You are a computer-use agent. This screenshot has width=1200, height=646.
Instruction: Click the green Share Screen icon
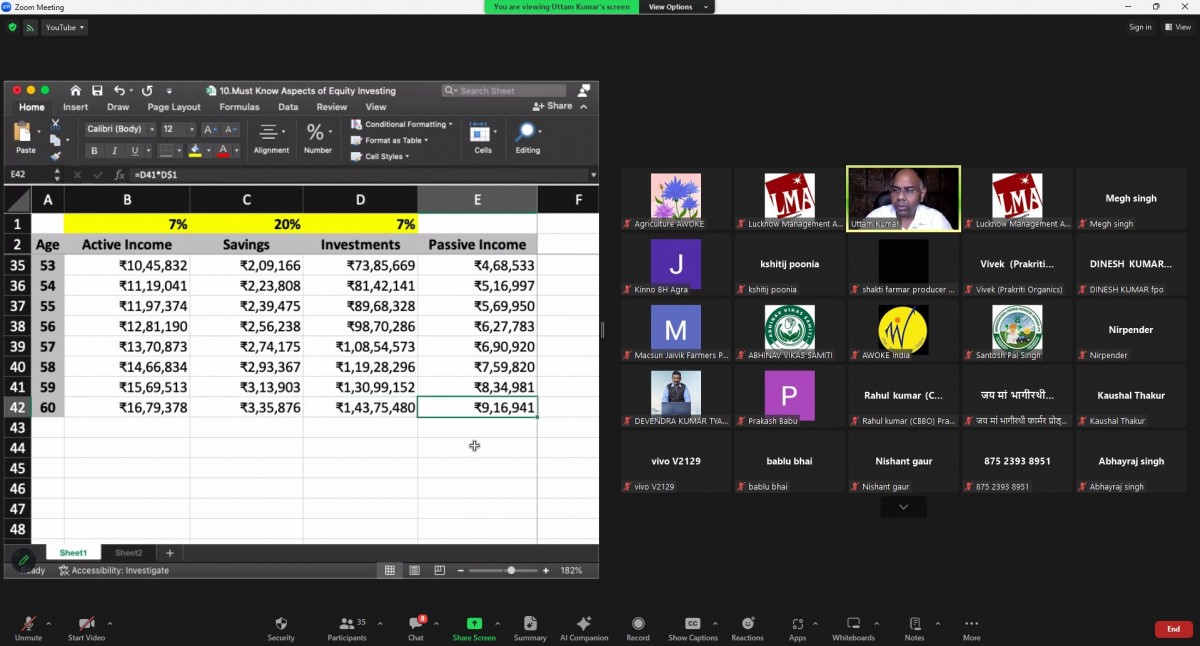[474, 624]
